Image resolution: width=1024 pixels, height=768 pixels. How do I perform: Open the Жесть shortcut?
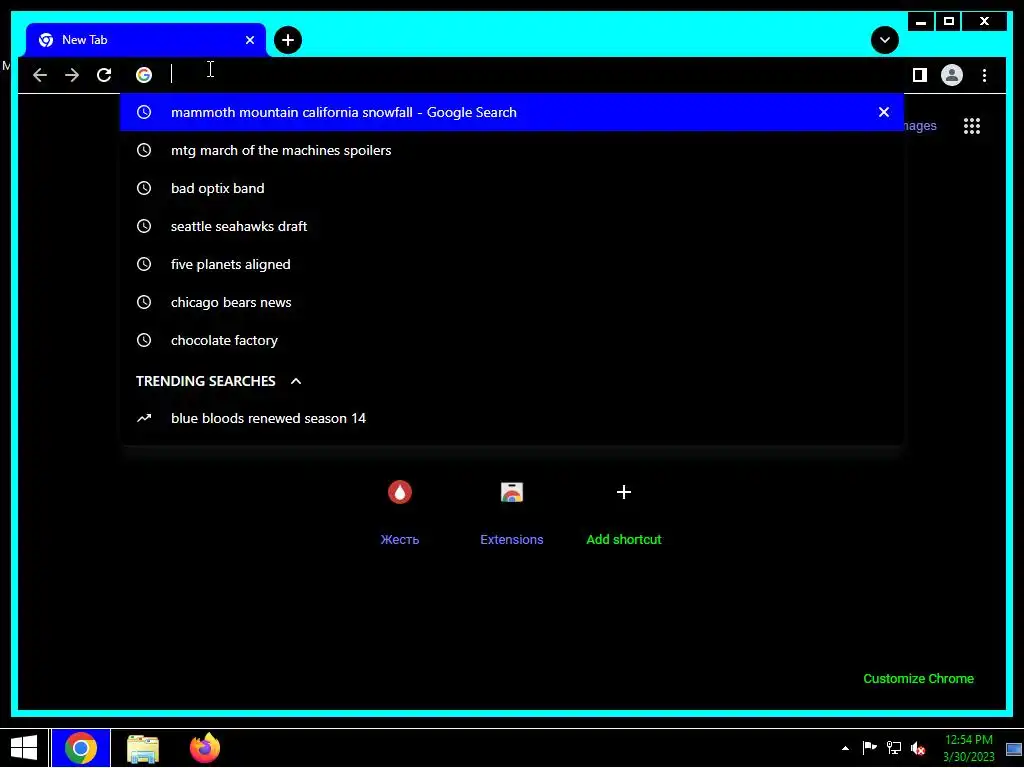[x=400, y=511]
